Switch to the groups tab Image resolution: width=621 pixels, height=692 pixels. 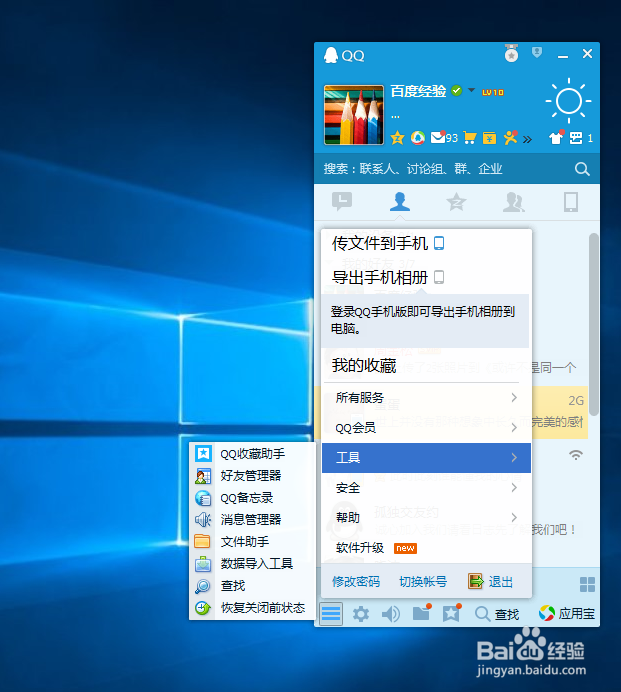pyautogui.click(x=514, y=202)
